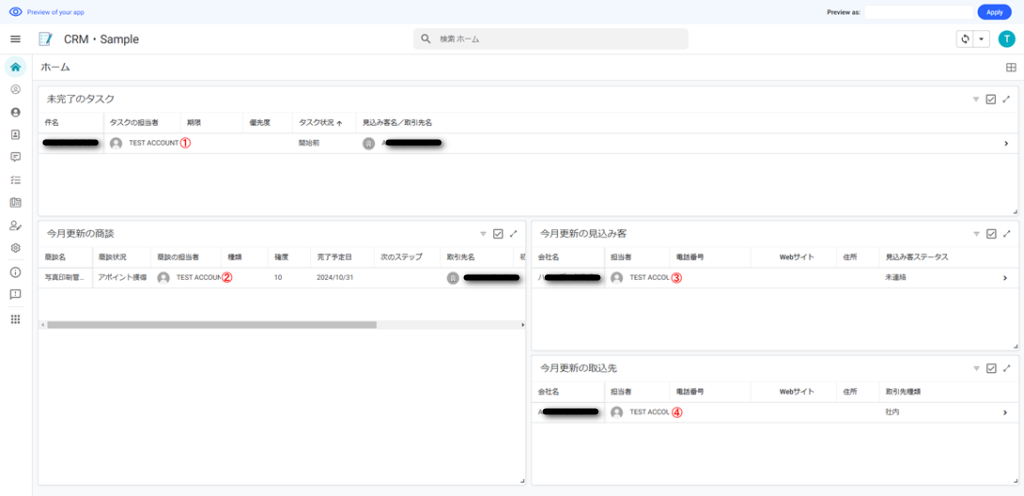Click the sync refresh icon

click(965, 39)
